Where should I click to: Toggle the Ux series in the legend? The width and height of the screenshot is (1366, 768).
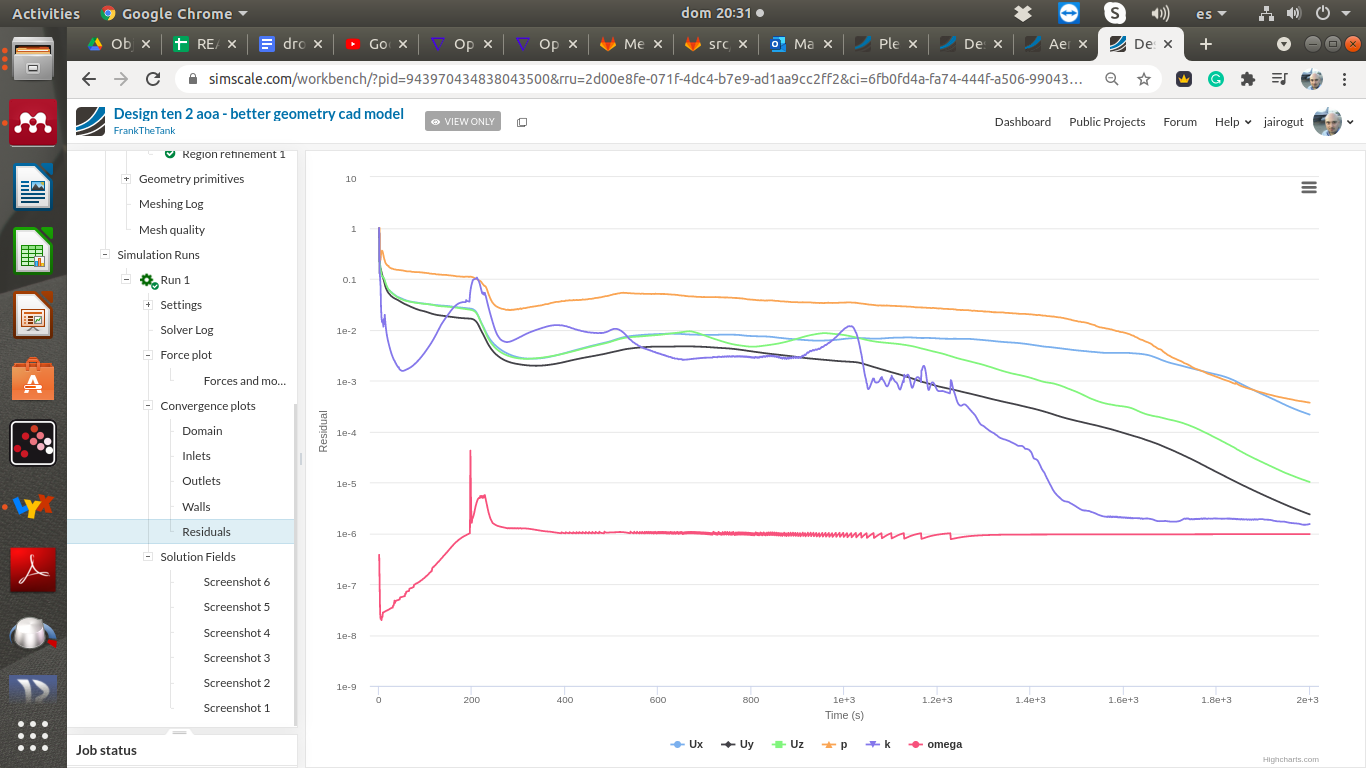[x=687, y=744]
